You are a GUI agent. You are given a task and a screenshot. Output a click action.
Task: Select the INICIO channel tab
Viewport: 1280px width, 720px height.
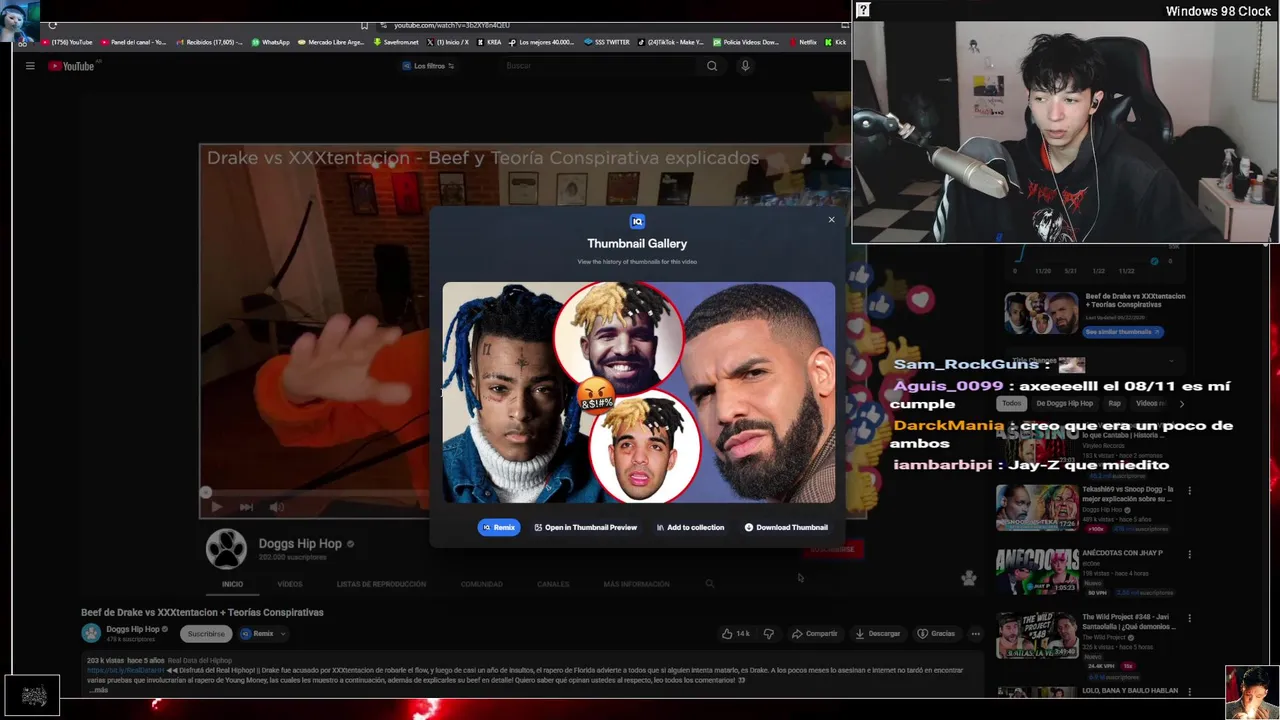click(232, 584)
